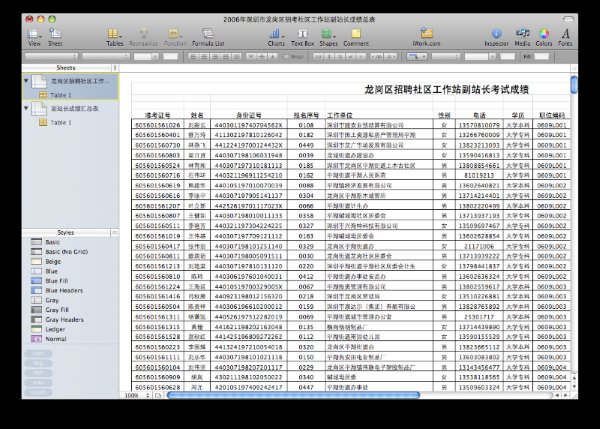Open the Styles pane options menu
This screenshot has height=429, width=600.
[x=114, y=232]
